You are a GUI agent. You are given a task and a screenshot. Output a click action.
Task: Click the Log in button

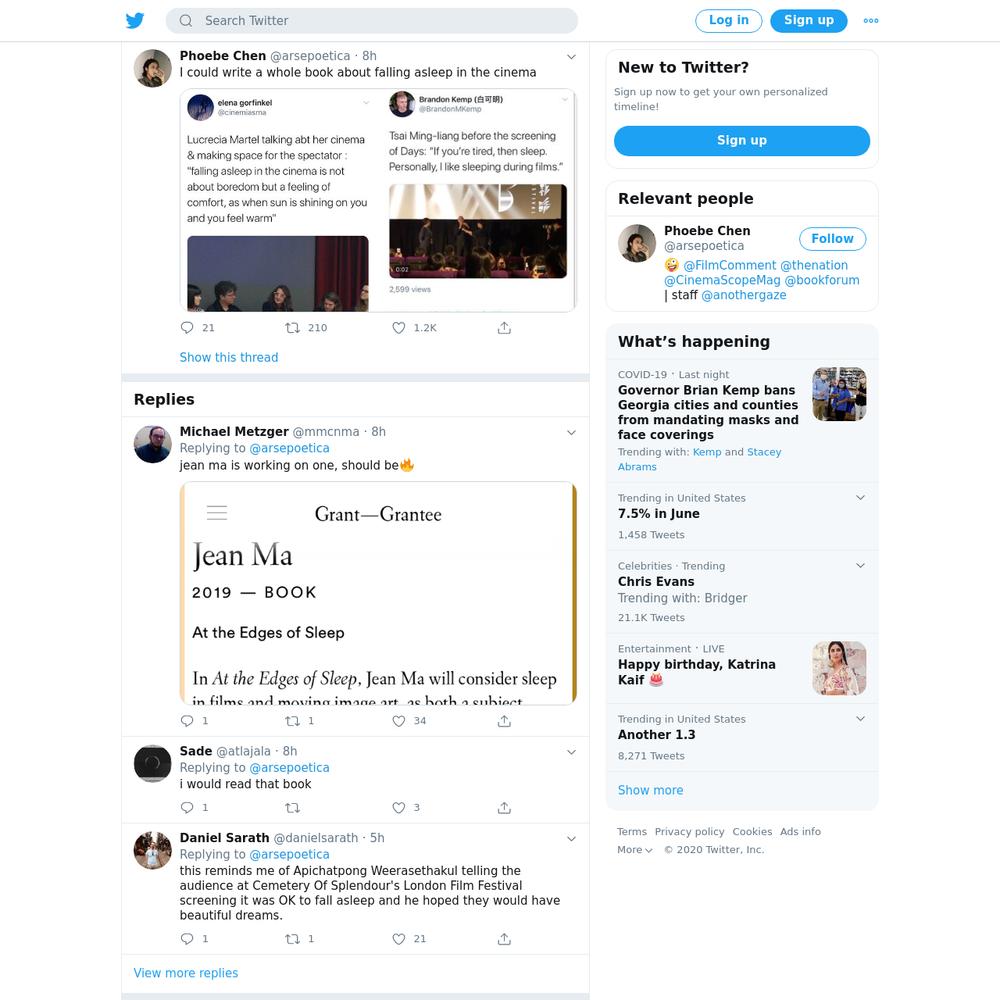click(728, 20)
